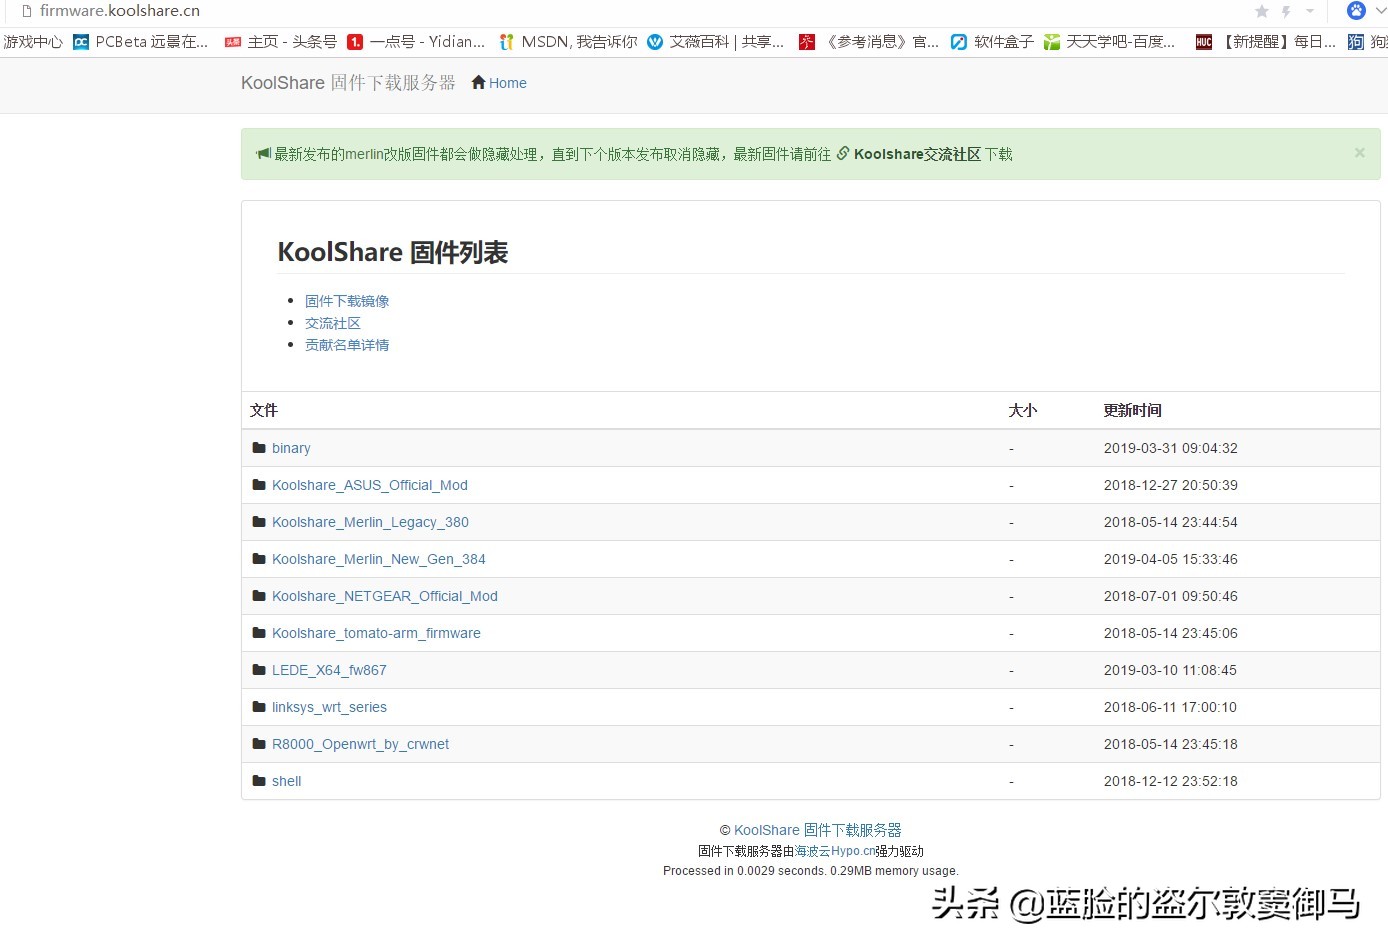Click the timestamp 2018-12-12 23:52:18

pyautogui.click(x=1171, y=781)
